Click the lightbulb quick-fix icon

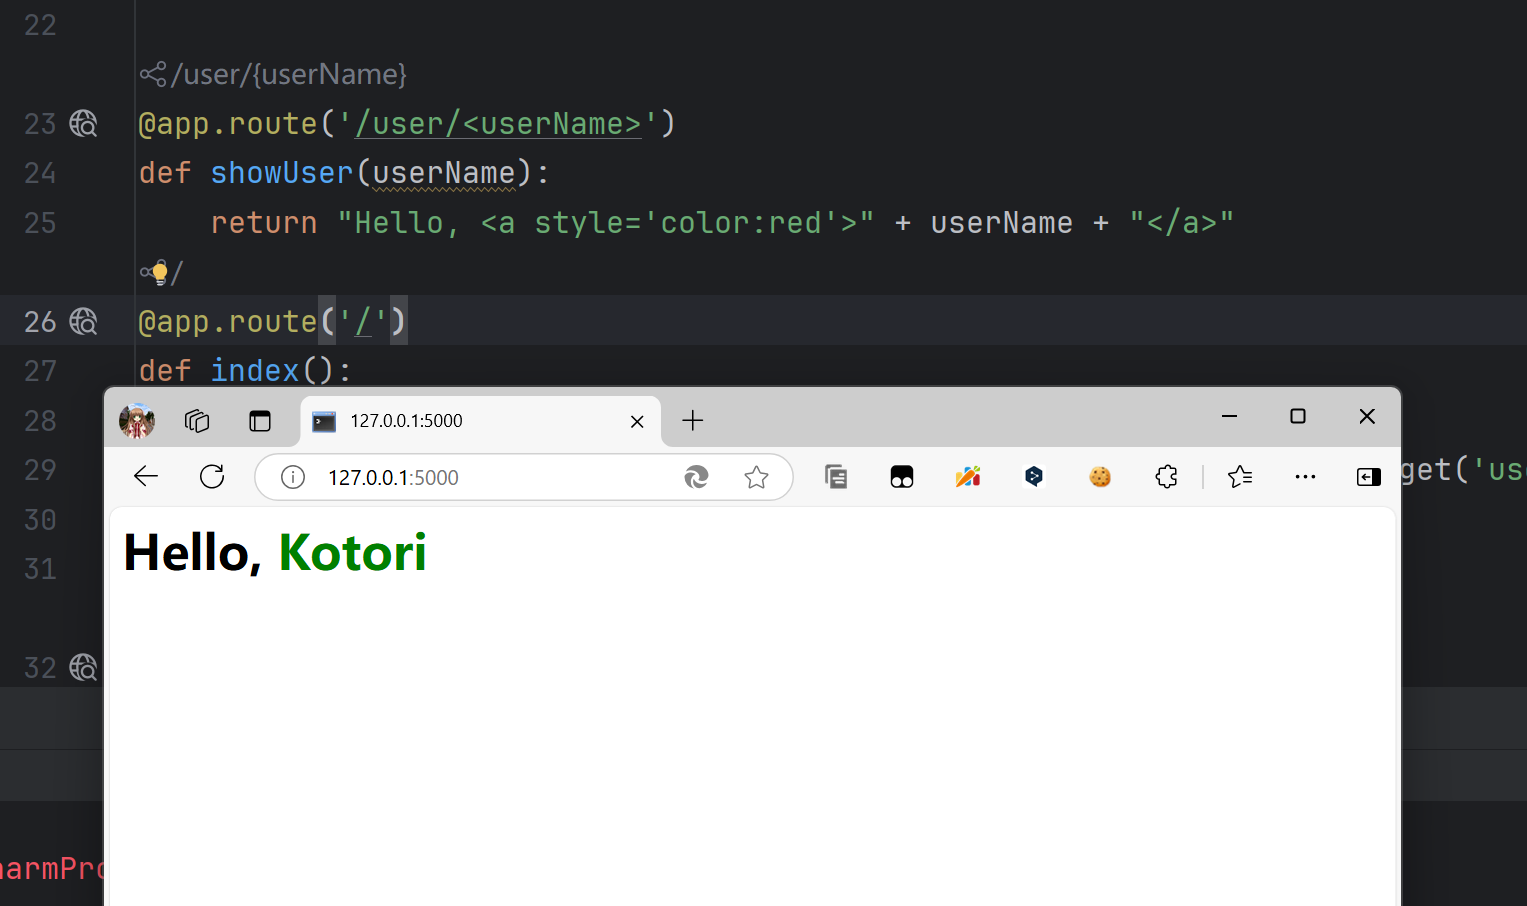159,272
